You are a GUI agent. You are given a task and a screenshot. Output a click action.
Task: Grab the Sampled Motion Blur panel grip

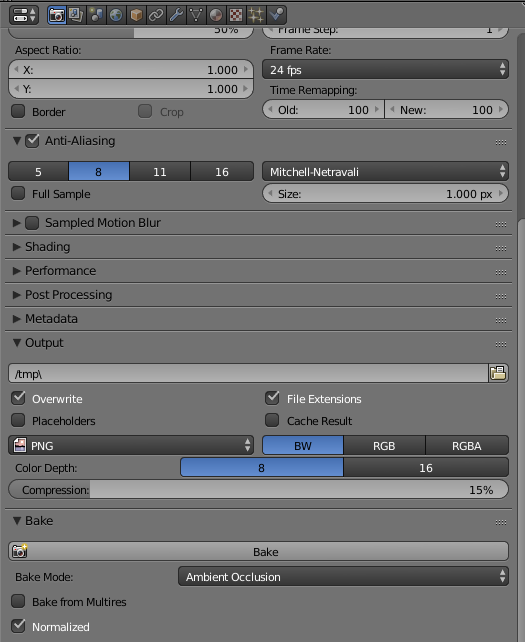pos(501,224)
